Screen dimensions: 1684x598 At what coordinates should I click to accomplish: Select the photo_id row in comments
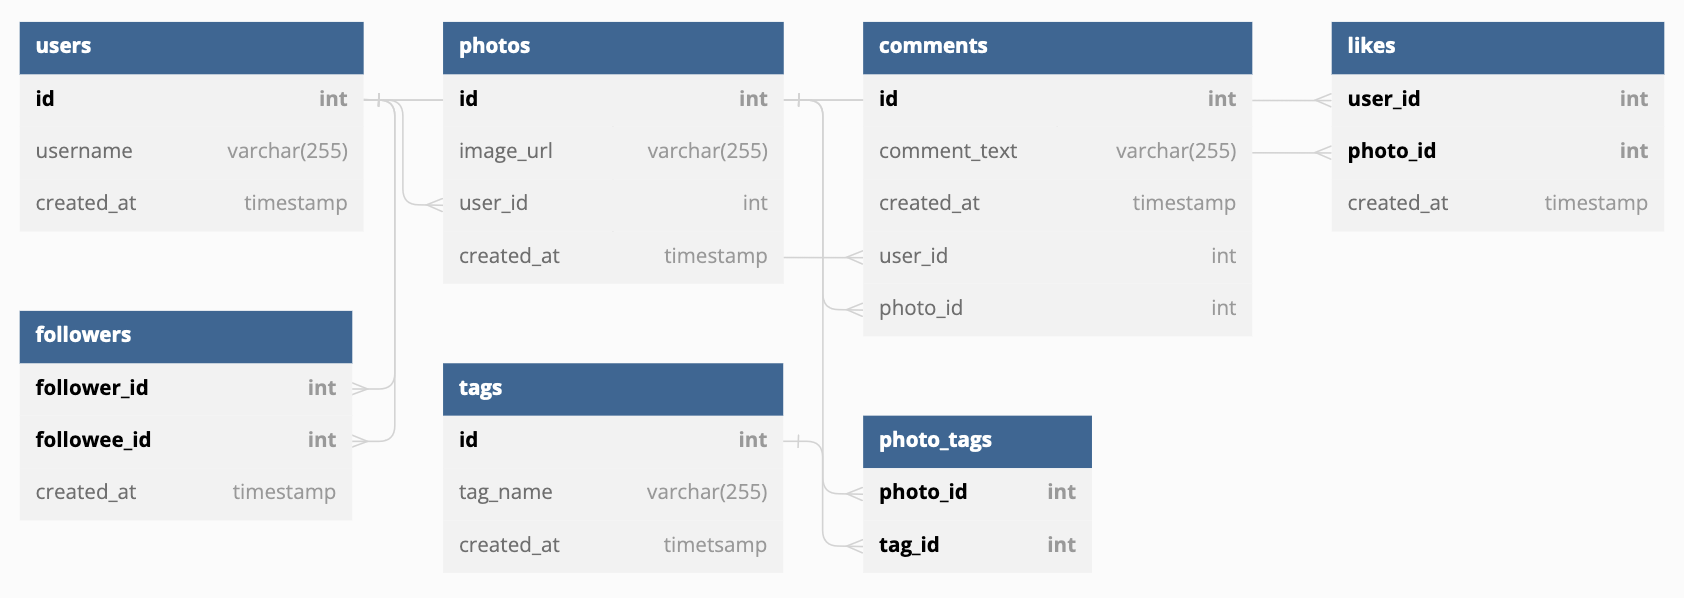click(x=1057, y=308)
